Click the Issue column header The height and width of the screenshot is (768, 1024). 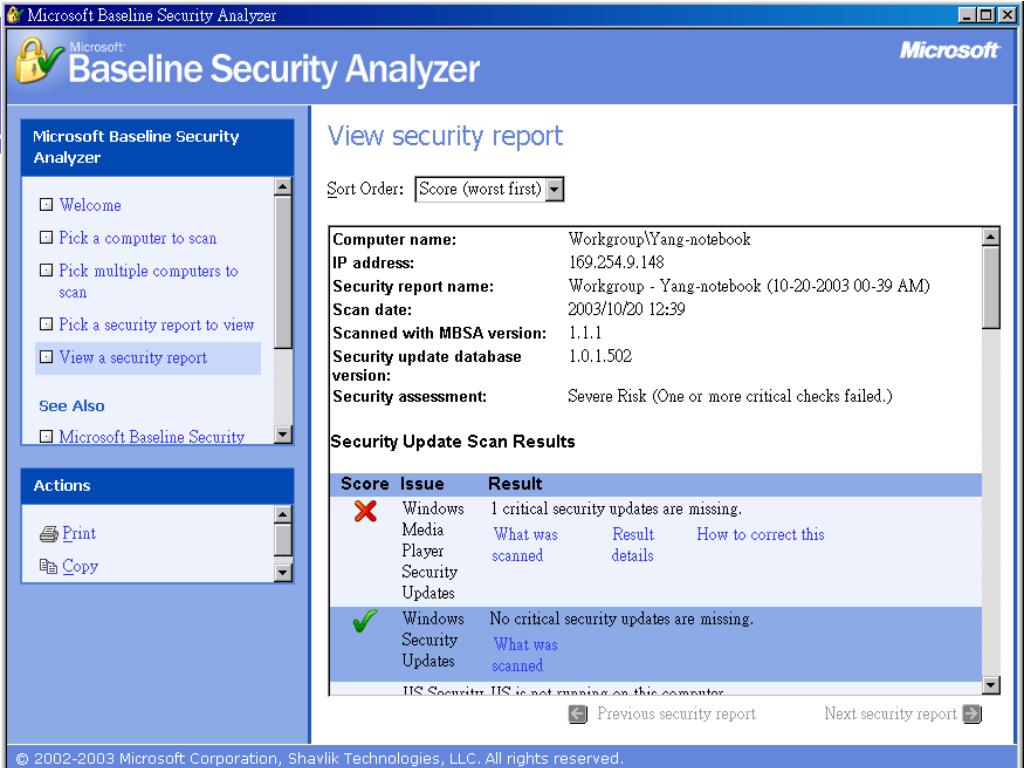pyautogui.click(x=422, y=484)
